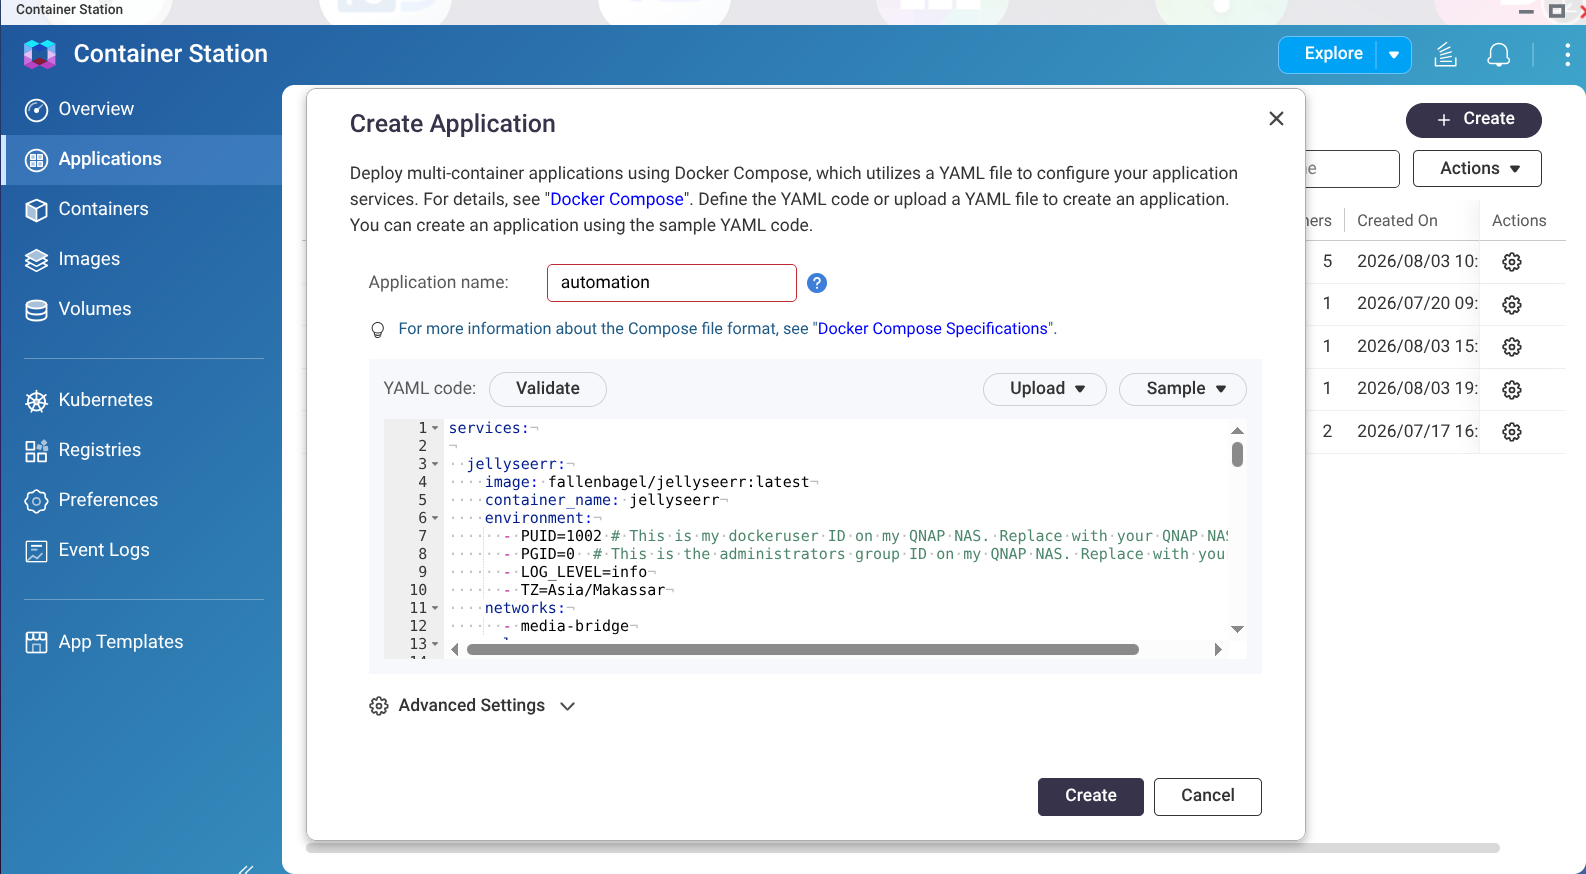
Task: Click Cancel in the dialog
Action: pyautogui.click(x=1208, y=797)
